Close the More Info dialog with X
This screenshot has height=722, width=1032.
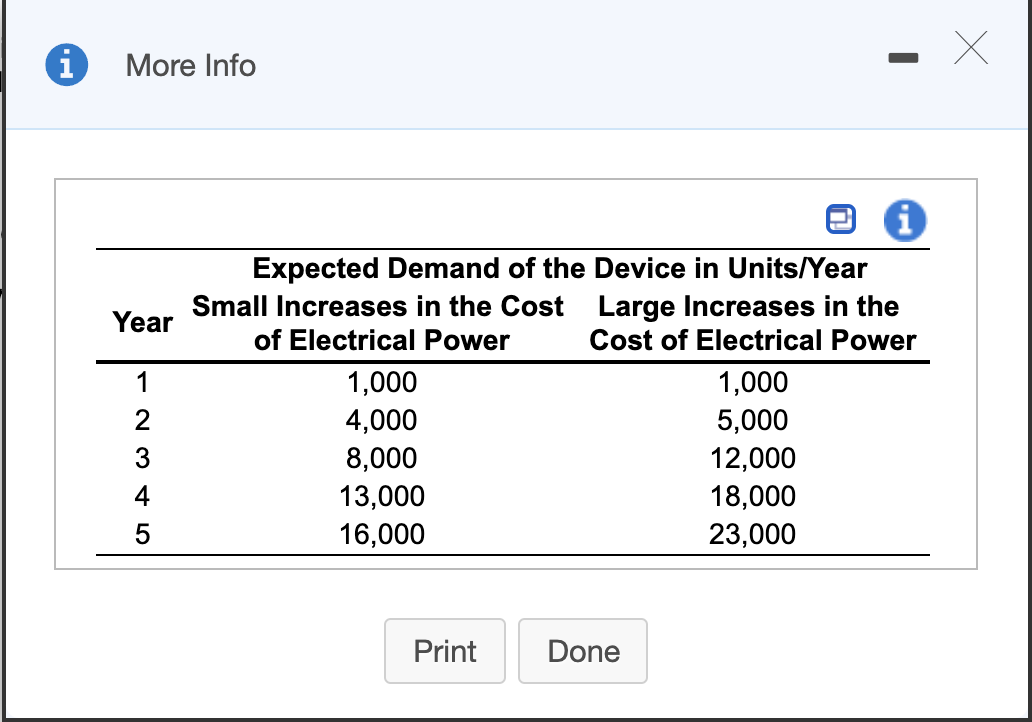point(971,47)
